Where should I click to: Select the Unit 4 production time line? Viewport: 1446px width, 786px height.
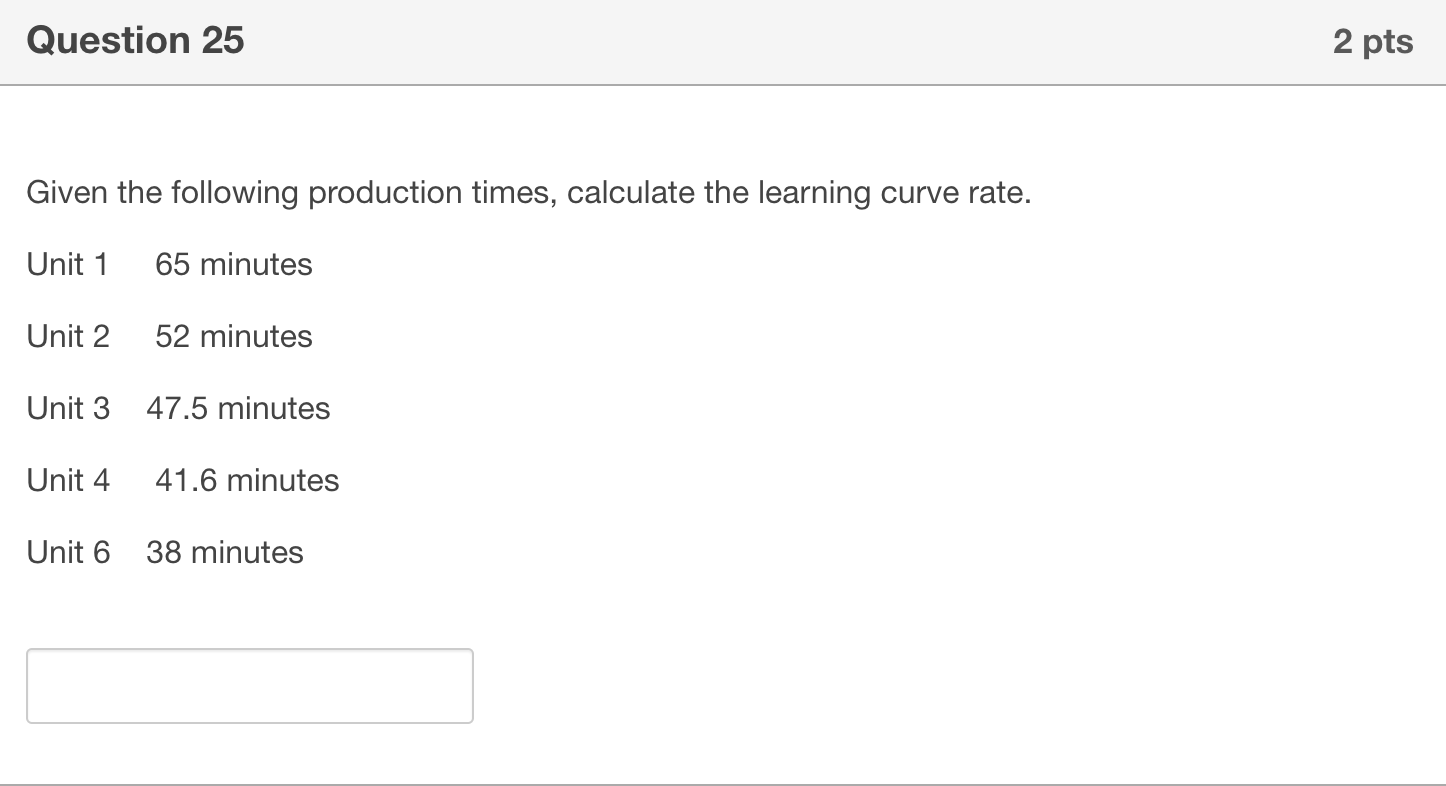(183, 480)
